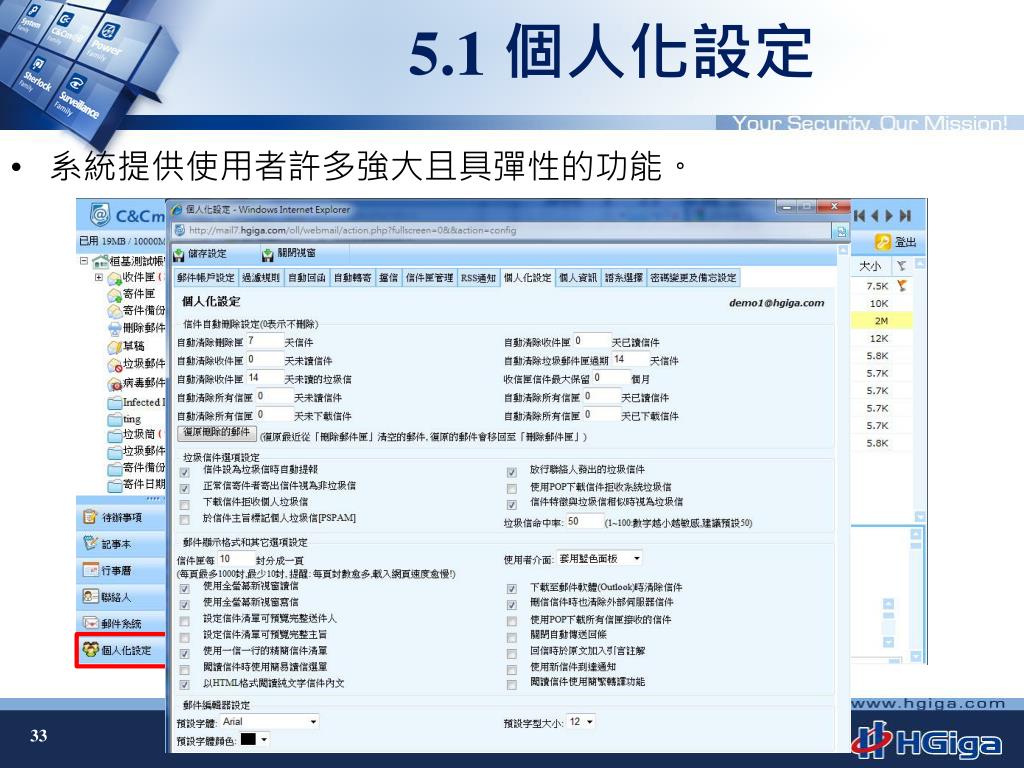Open 待辦事項 to-do icon in sidebar
The image size is (1024, 768).
click(90, 517)
